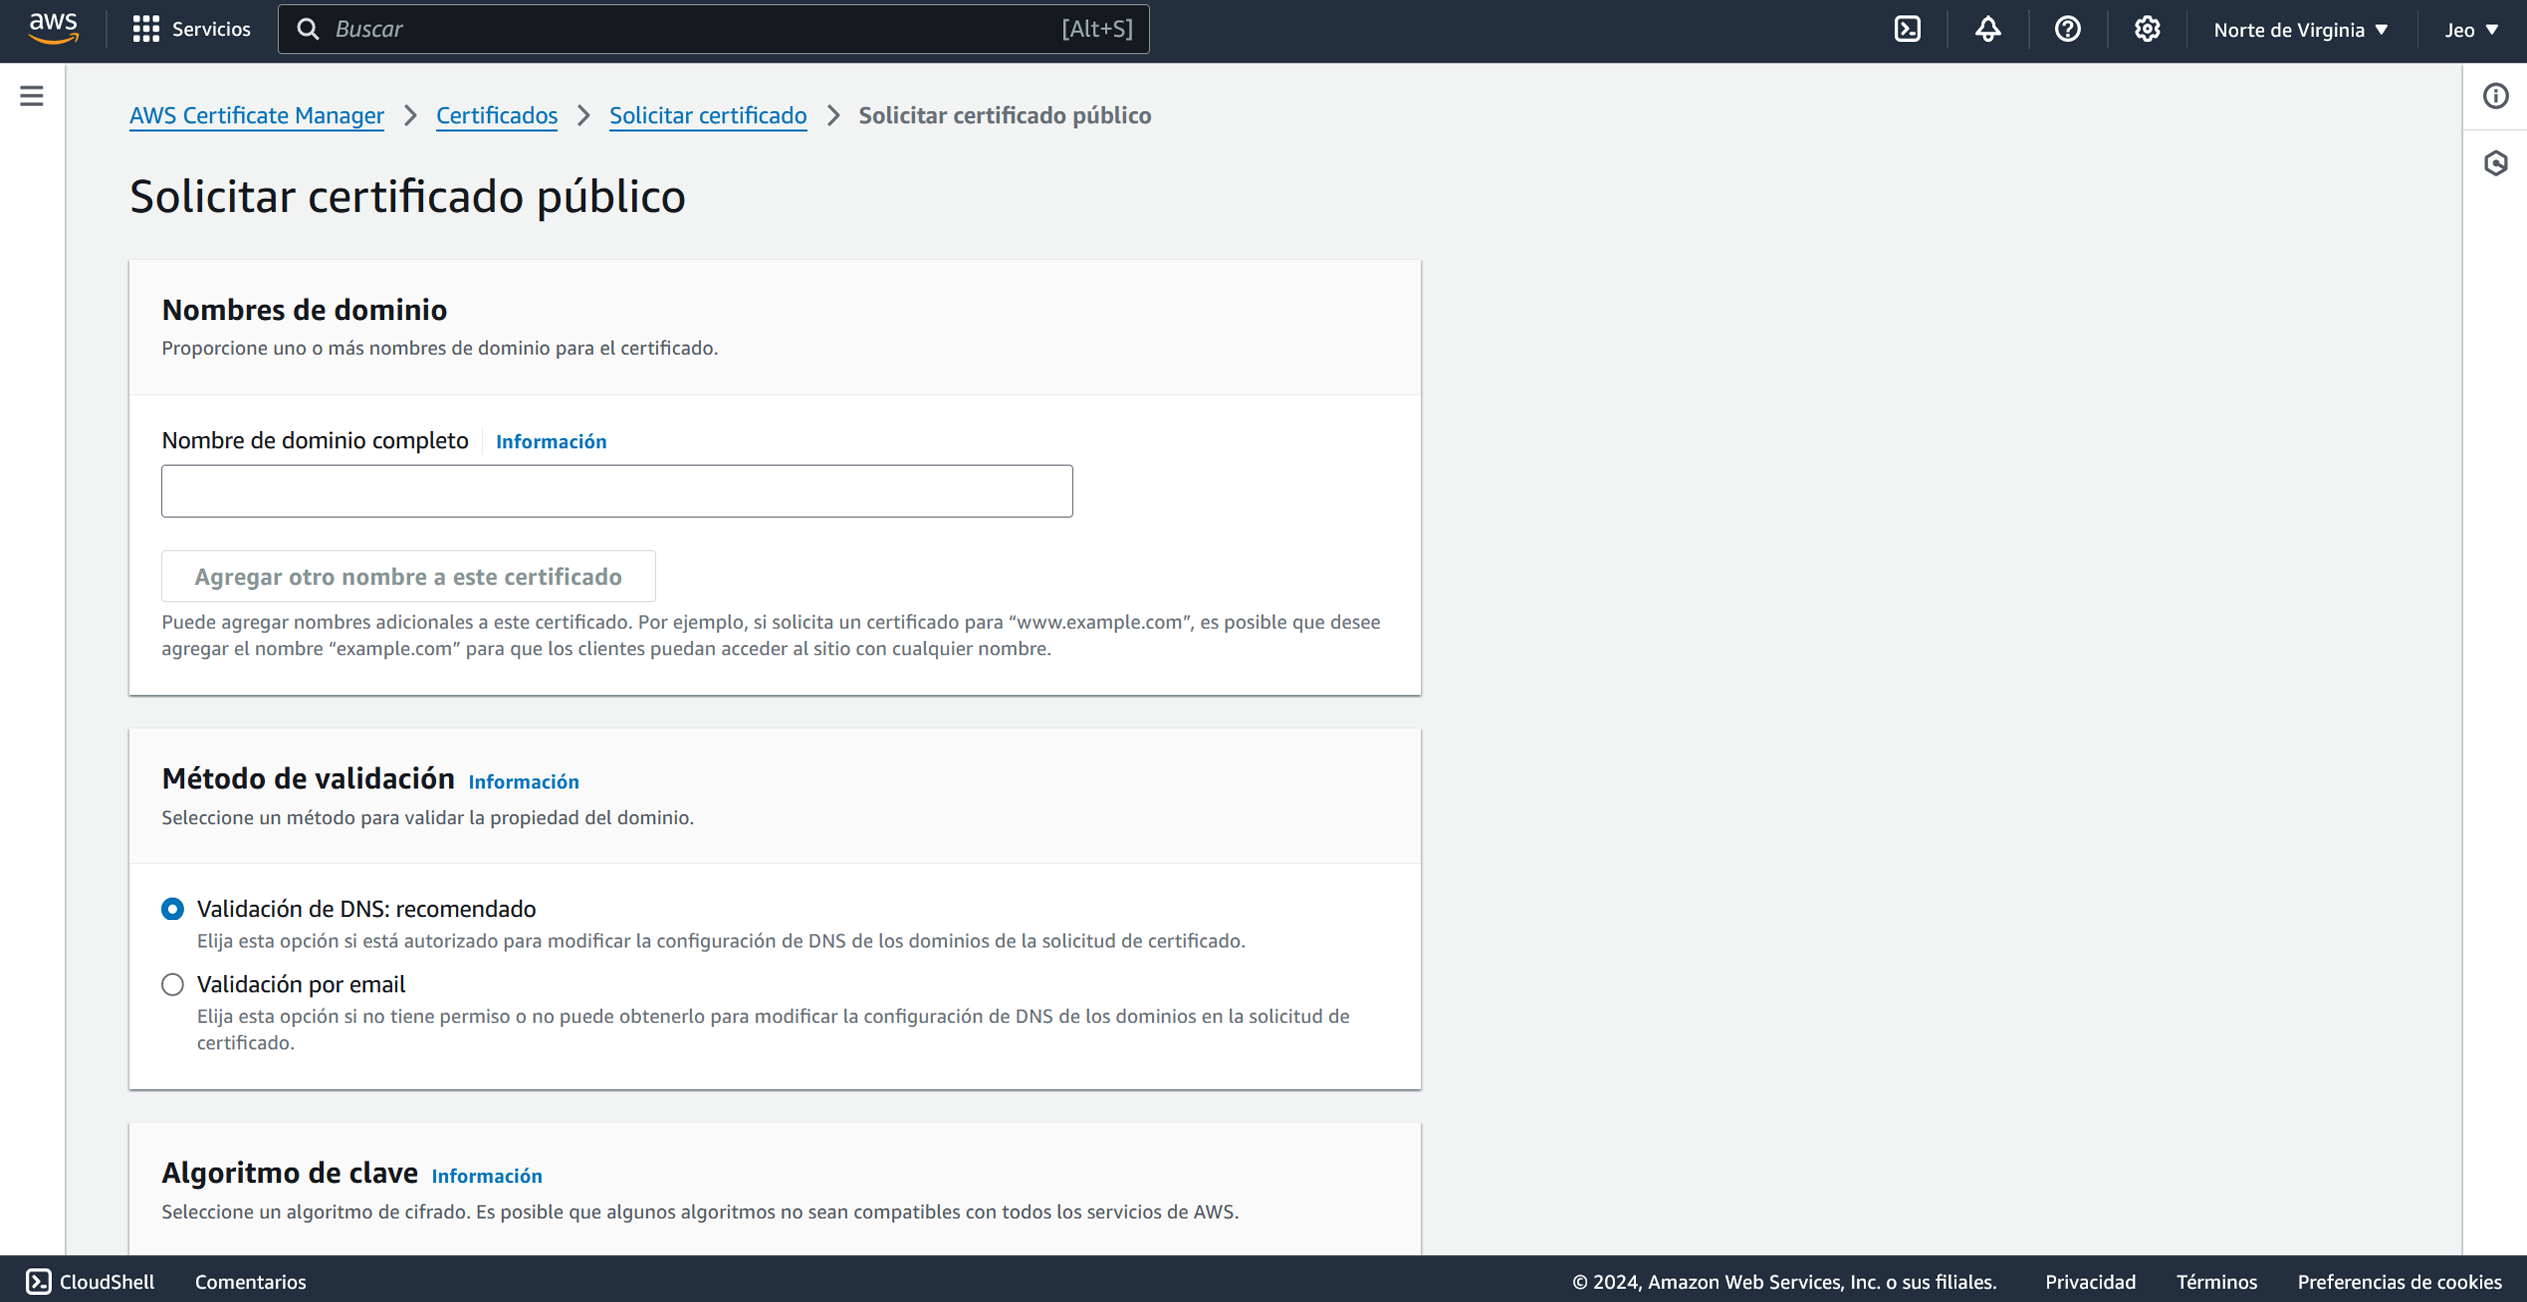2527x1302 pixels.
Task: Select Validación de DNS radio button
Action: click(x=173, y=909)
